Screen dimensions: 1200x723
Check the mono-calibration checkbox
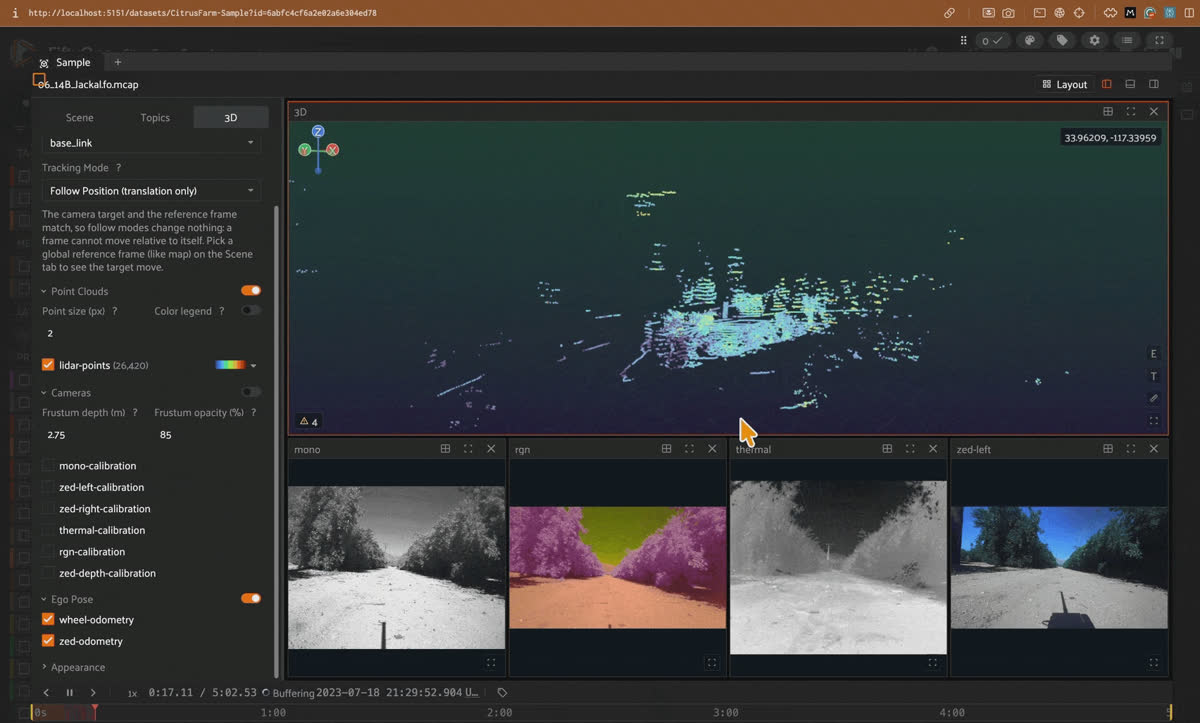(49, 465)
